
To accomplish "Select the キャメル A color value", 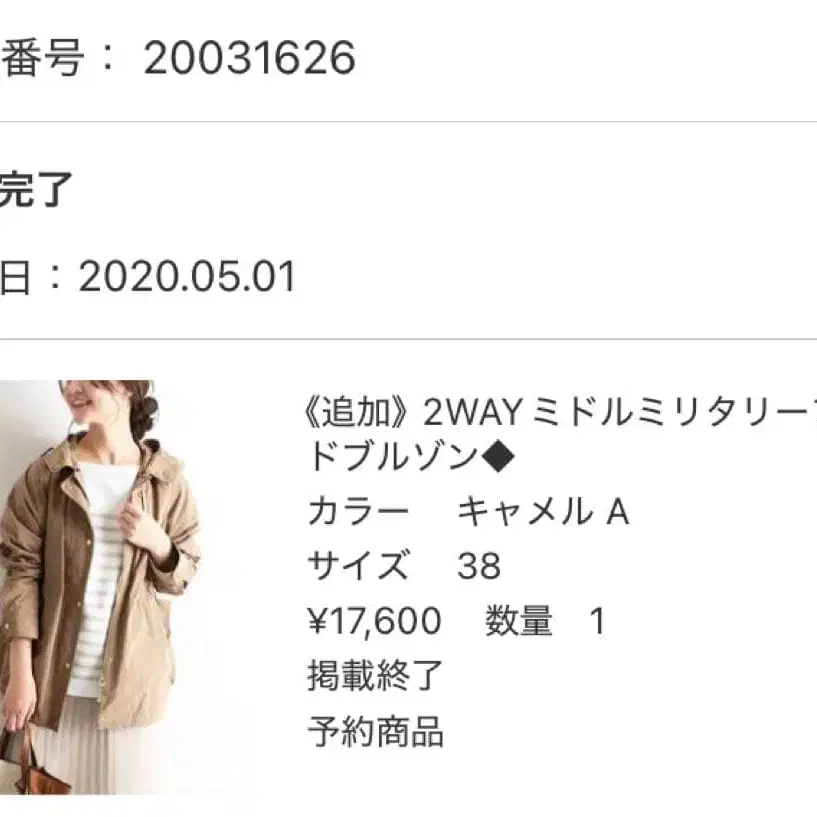I will click(543, 512).
